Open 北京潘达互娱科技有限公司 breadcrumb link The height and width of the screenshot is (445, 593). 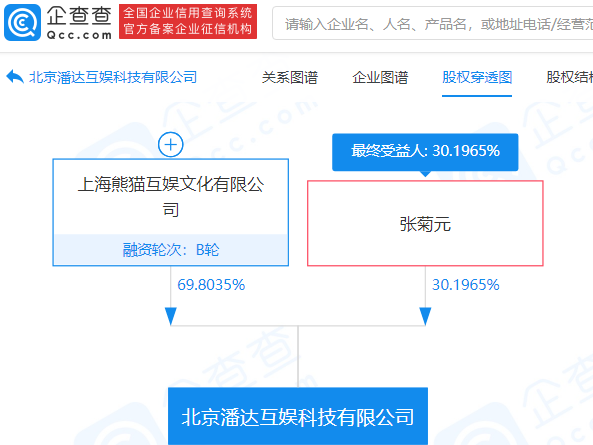tap(113, 77)
